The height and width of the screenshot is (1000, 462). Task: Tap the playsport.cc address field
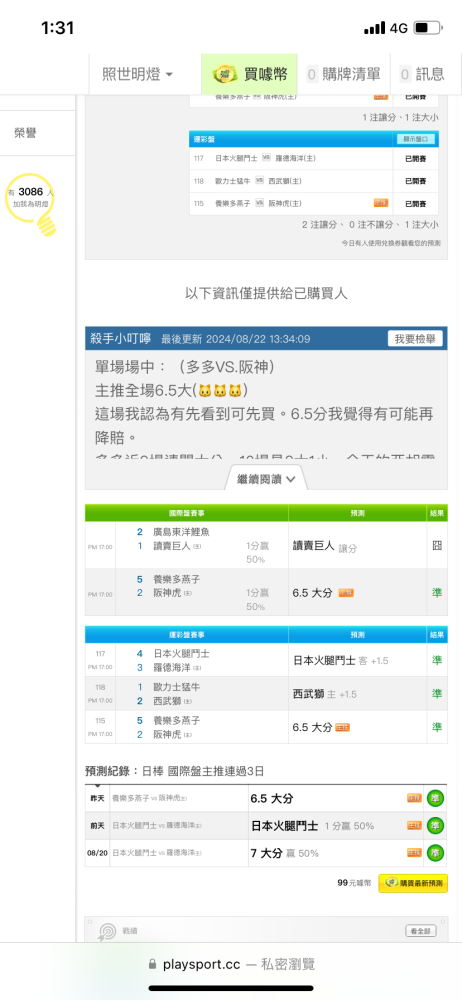pos(231,964)
